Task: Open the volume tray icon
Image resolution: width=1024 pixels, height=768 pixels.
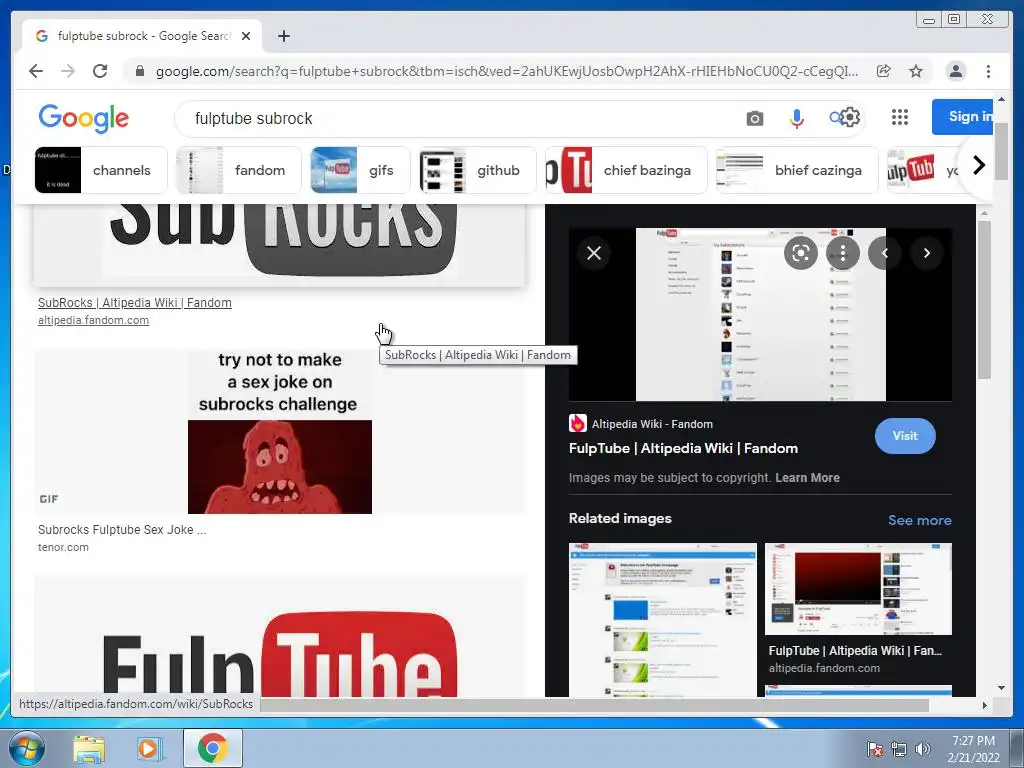Action: [x=922, y=749]
